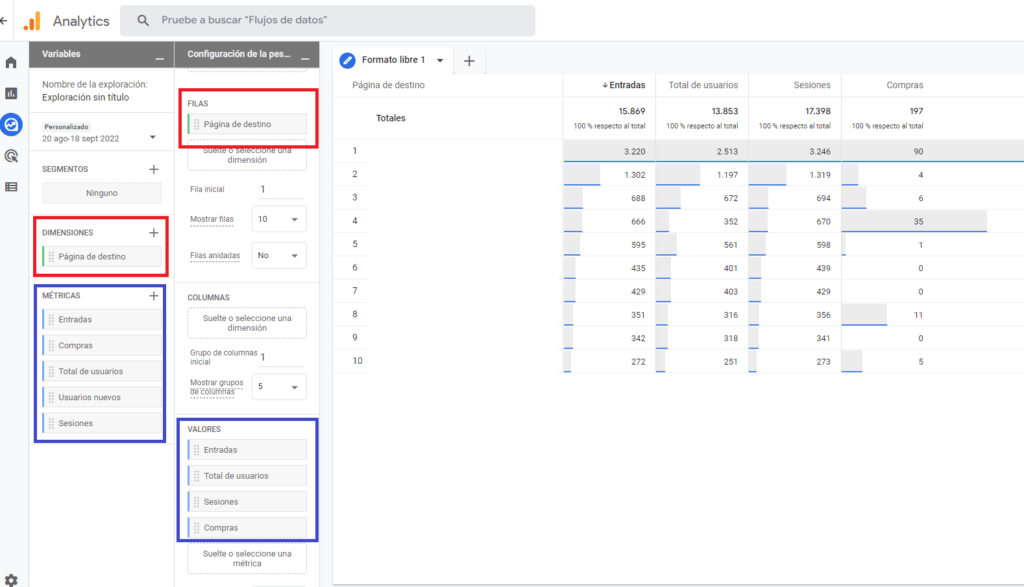Image resolution: width=1024 pixels, height=587 pixels.
Task: Click the pencil icon on Formato libre 1 tab
Action: [x=347, y=60]
